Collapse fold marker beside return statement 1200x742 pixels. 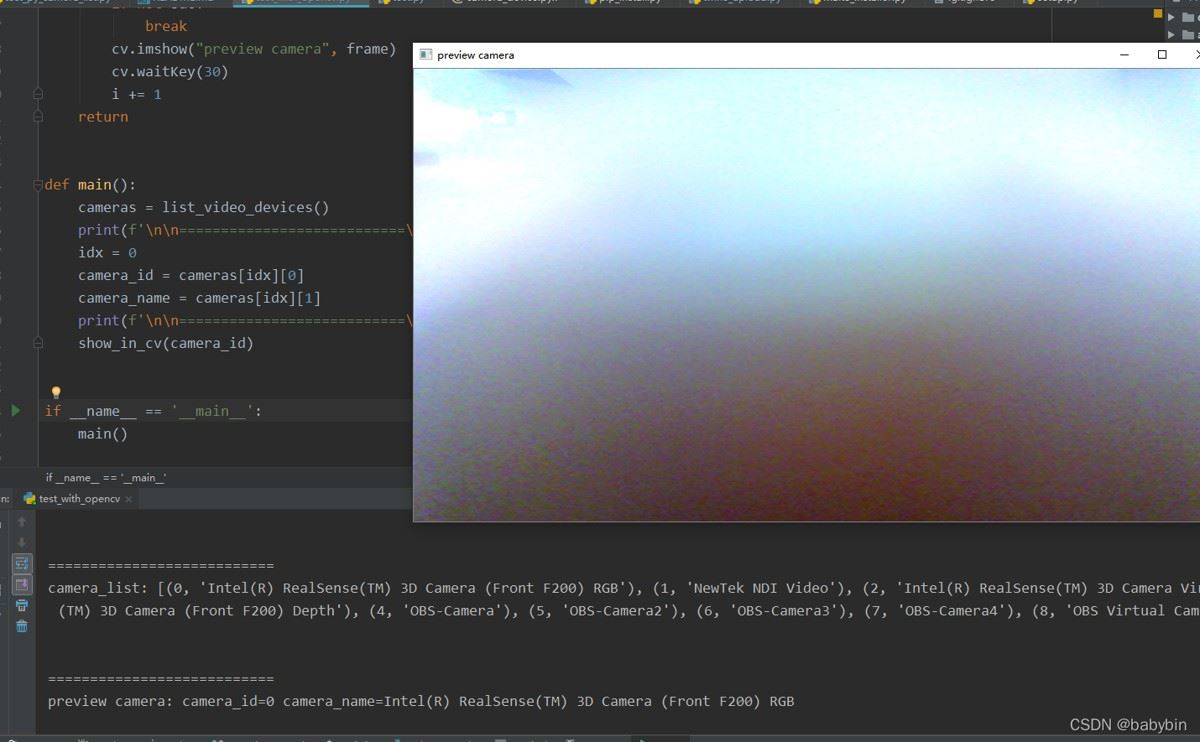(38, 116)
